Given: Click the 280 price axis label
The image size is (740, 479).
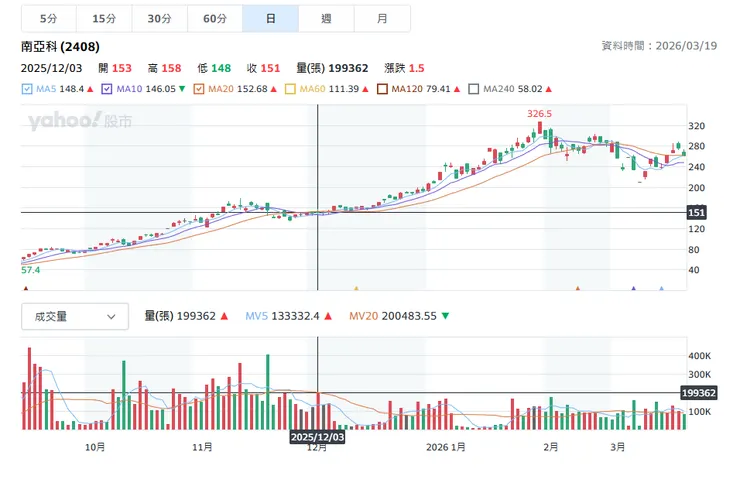Looking at the screenshot, I should tap(697, 146).
